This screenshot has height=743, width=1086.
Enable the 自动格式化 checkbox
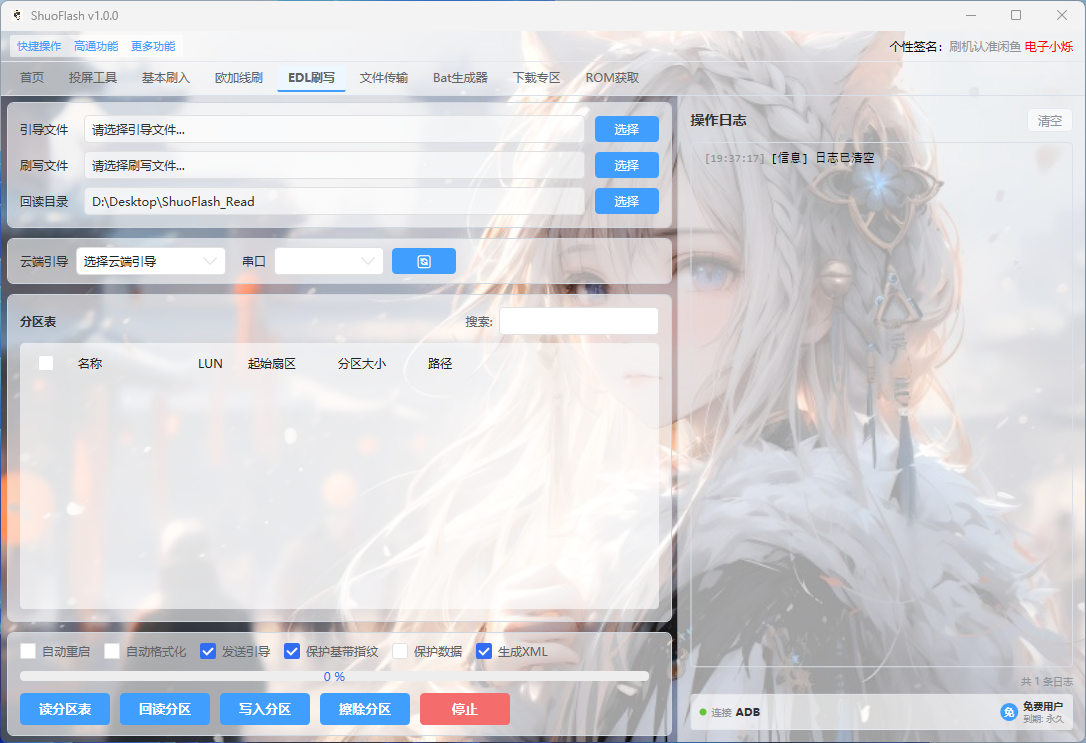click(x=112, y=651)
